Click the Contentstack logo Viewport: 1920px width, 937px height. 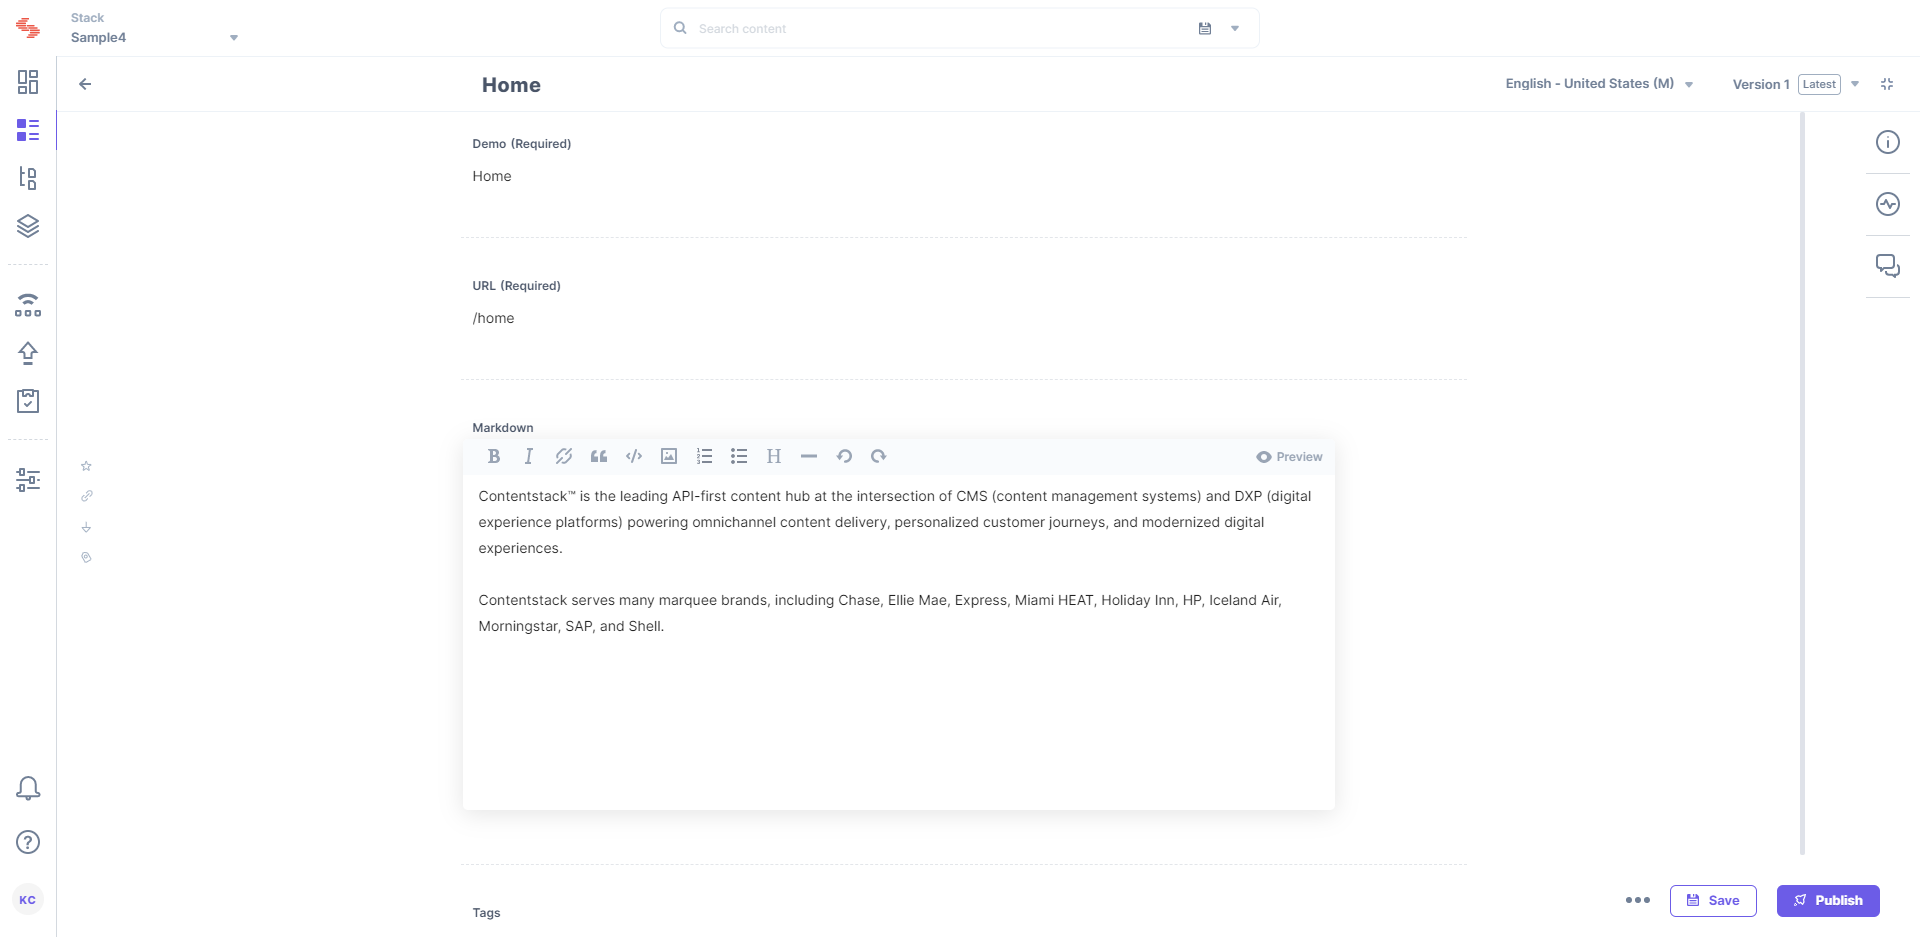28,28
